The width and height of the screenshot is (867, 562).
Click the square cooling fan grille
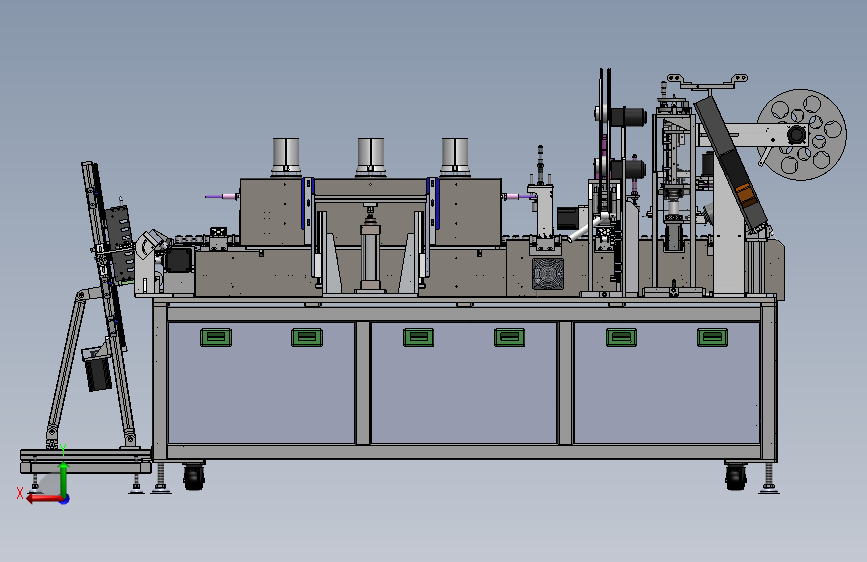tap(548, 274)
